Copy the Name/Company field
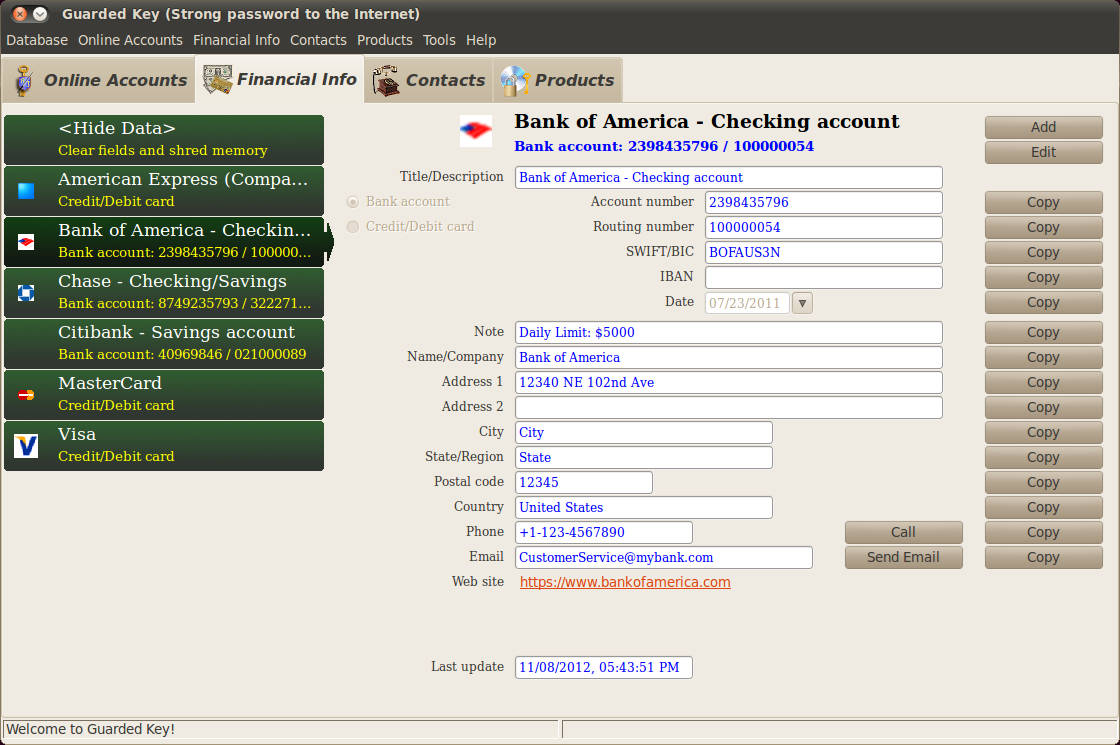The image size is (1120, 745). tap(1043, 357)
